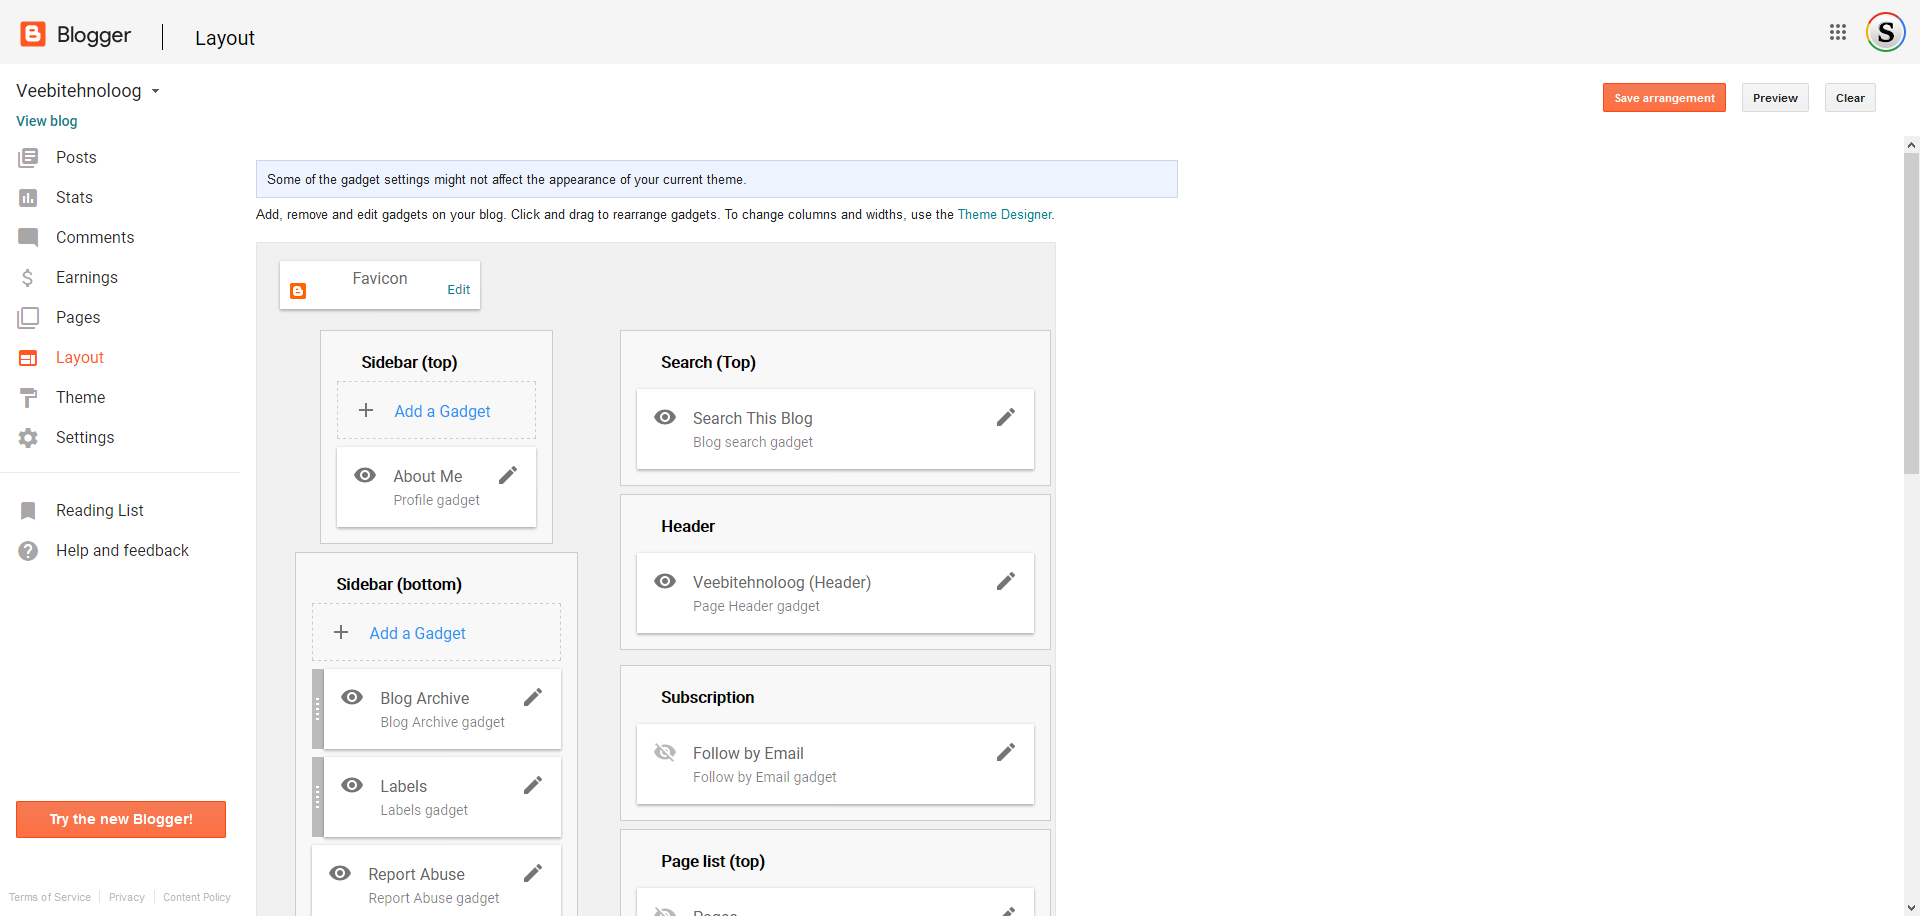This screenshot has width=1920, height=916.
Task: Open the Google apps grid icon
Action: pos(1837,32)
